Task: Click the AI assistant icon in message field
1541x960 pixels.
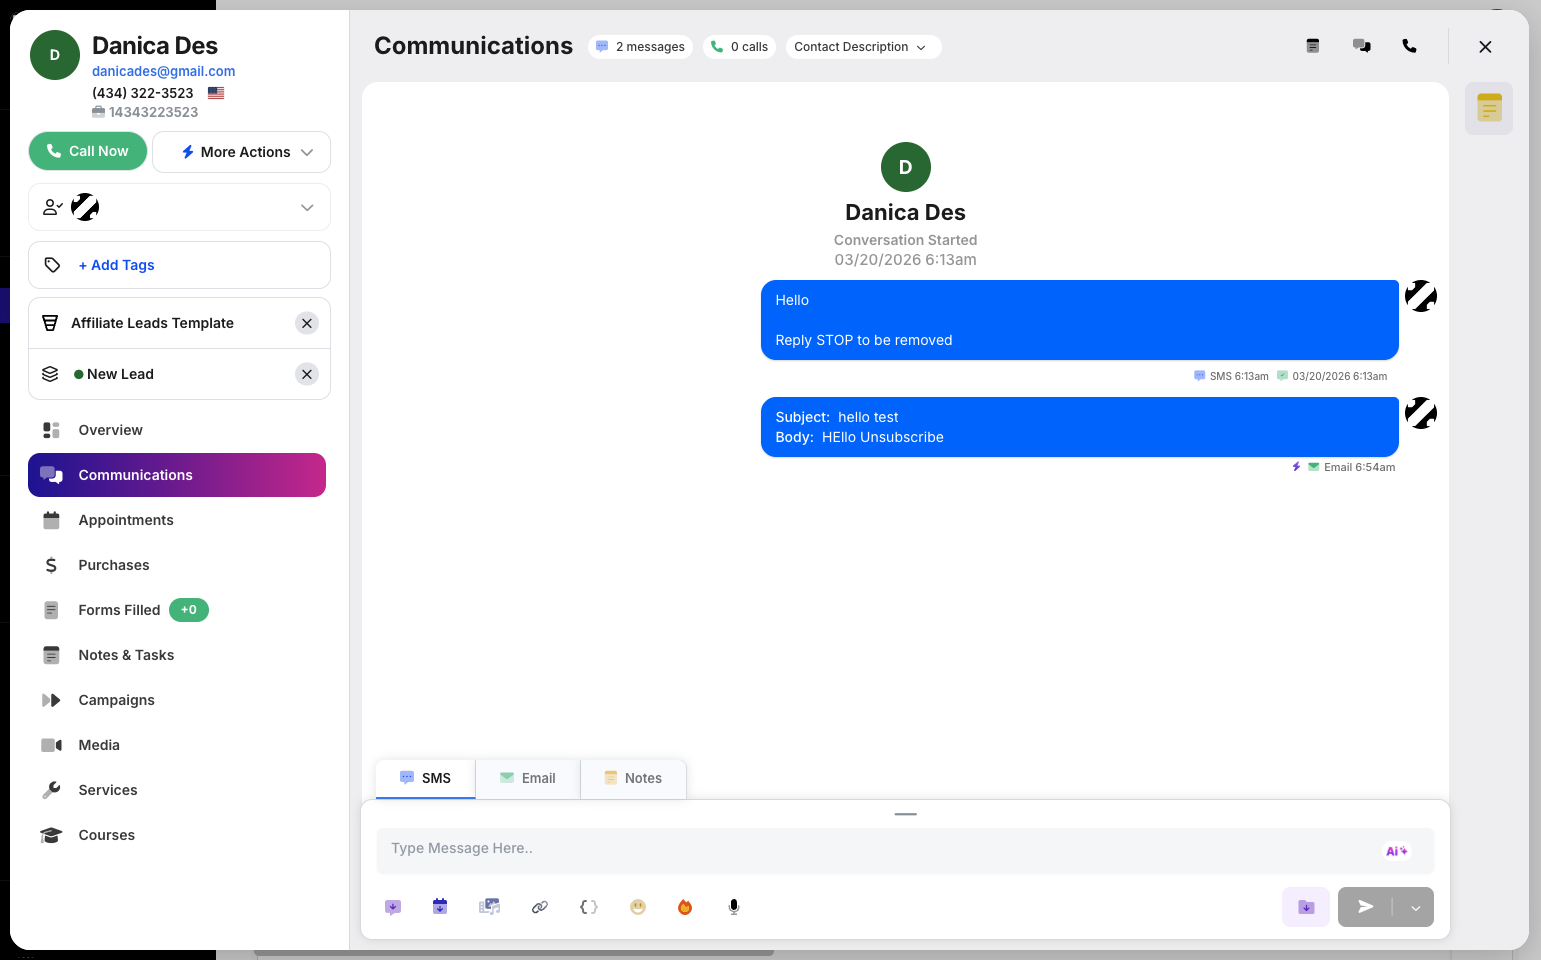Action: [1396, 851]
